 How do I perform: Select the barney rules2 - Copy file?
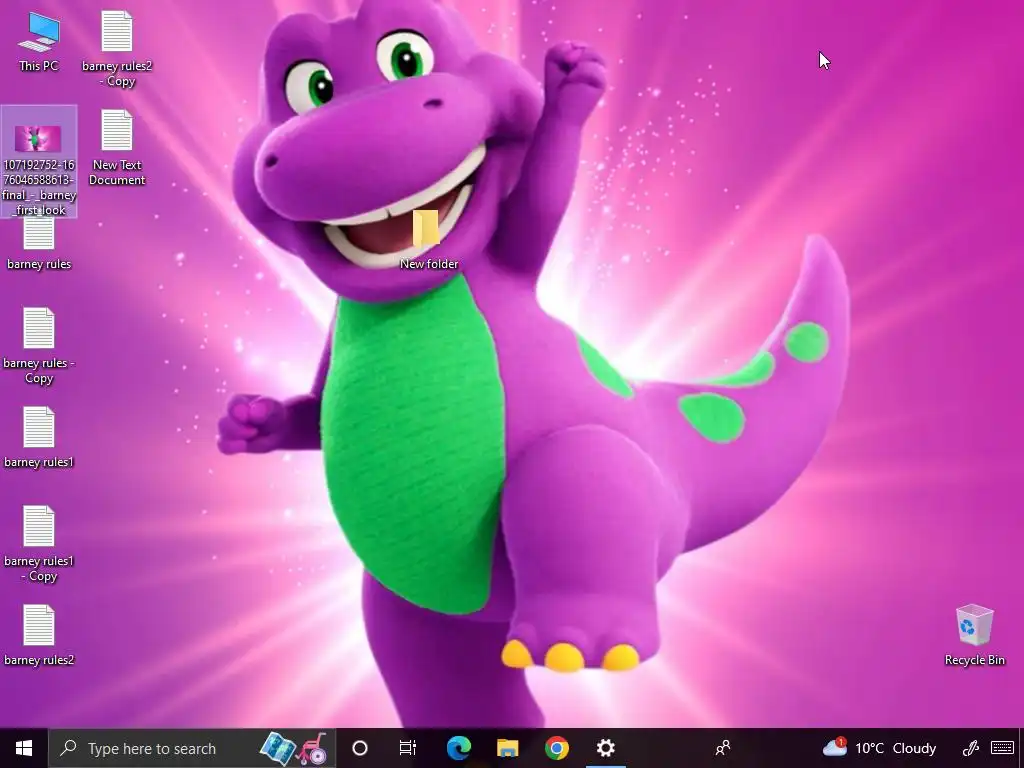coord(117,49)
